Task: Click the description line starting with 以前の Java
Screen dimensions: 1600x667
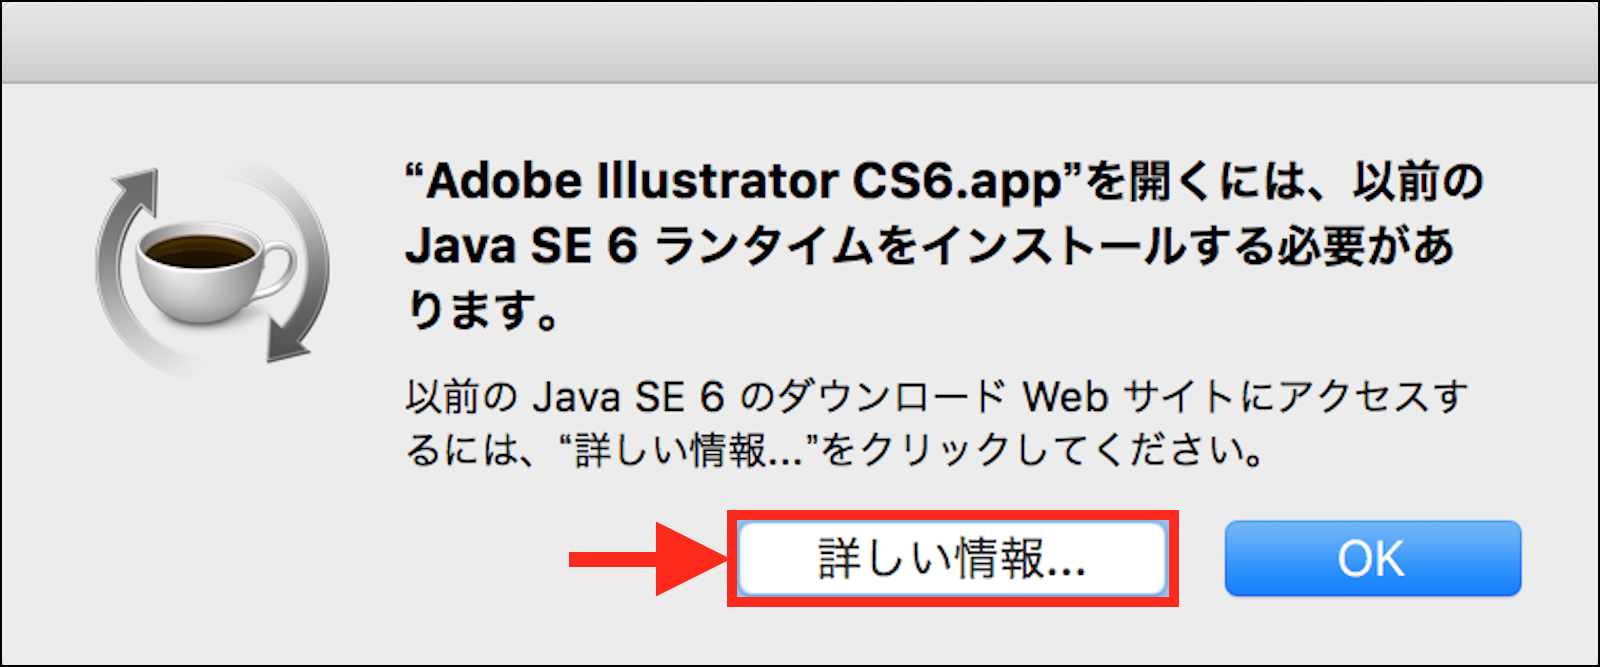Action: (936, 398)
